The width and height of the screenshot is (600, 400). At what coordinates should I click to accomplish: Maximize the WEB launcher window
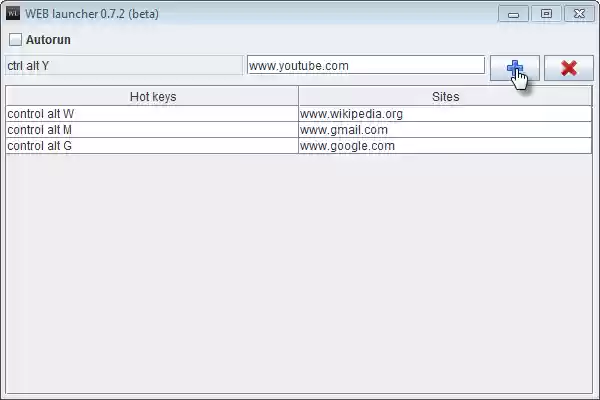tap(546, 14)
